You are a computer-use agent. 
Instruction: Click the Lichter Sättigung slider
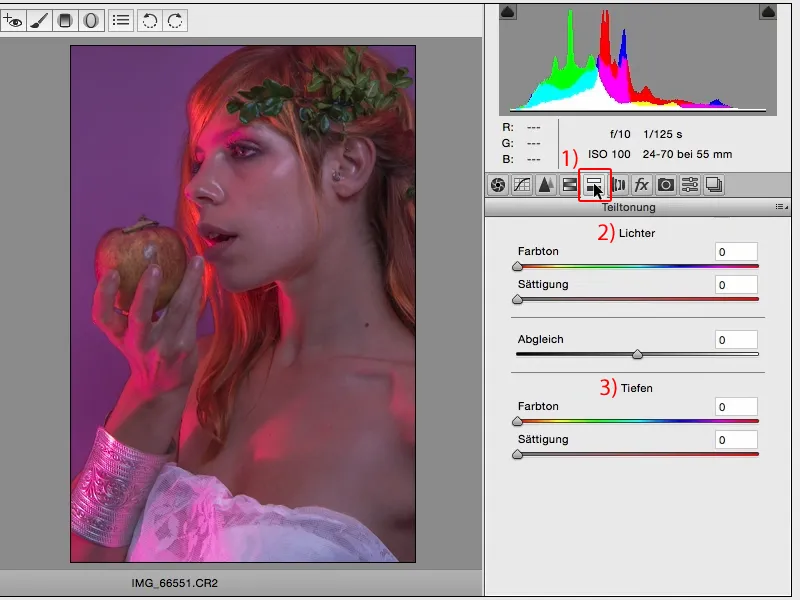point(637,299)
